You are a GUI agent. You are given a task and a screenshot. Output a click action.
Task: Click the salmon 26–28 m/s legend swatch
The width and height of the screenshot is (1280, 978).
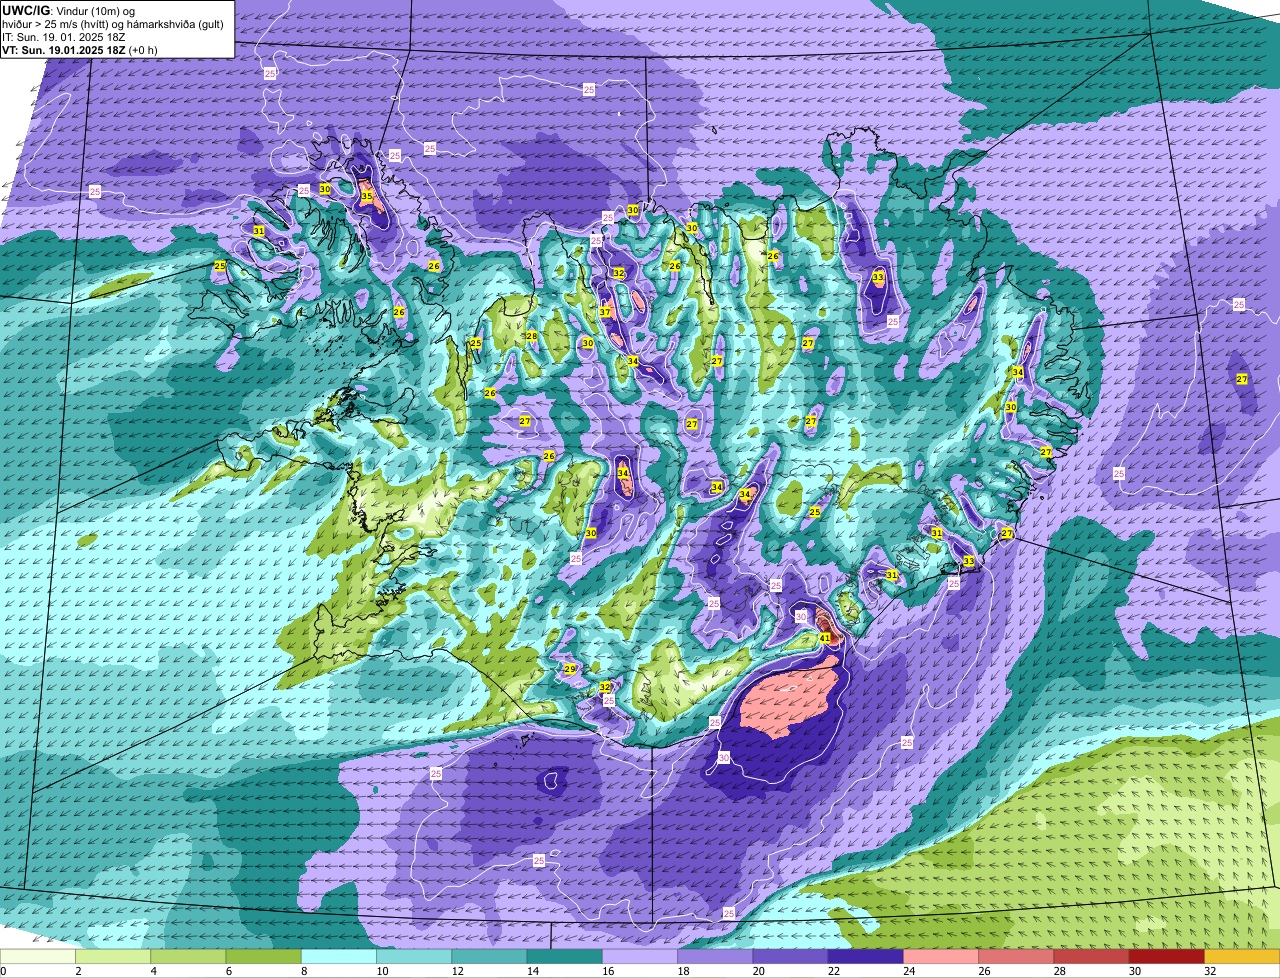pos(1016,956)
